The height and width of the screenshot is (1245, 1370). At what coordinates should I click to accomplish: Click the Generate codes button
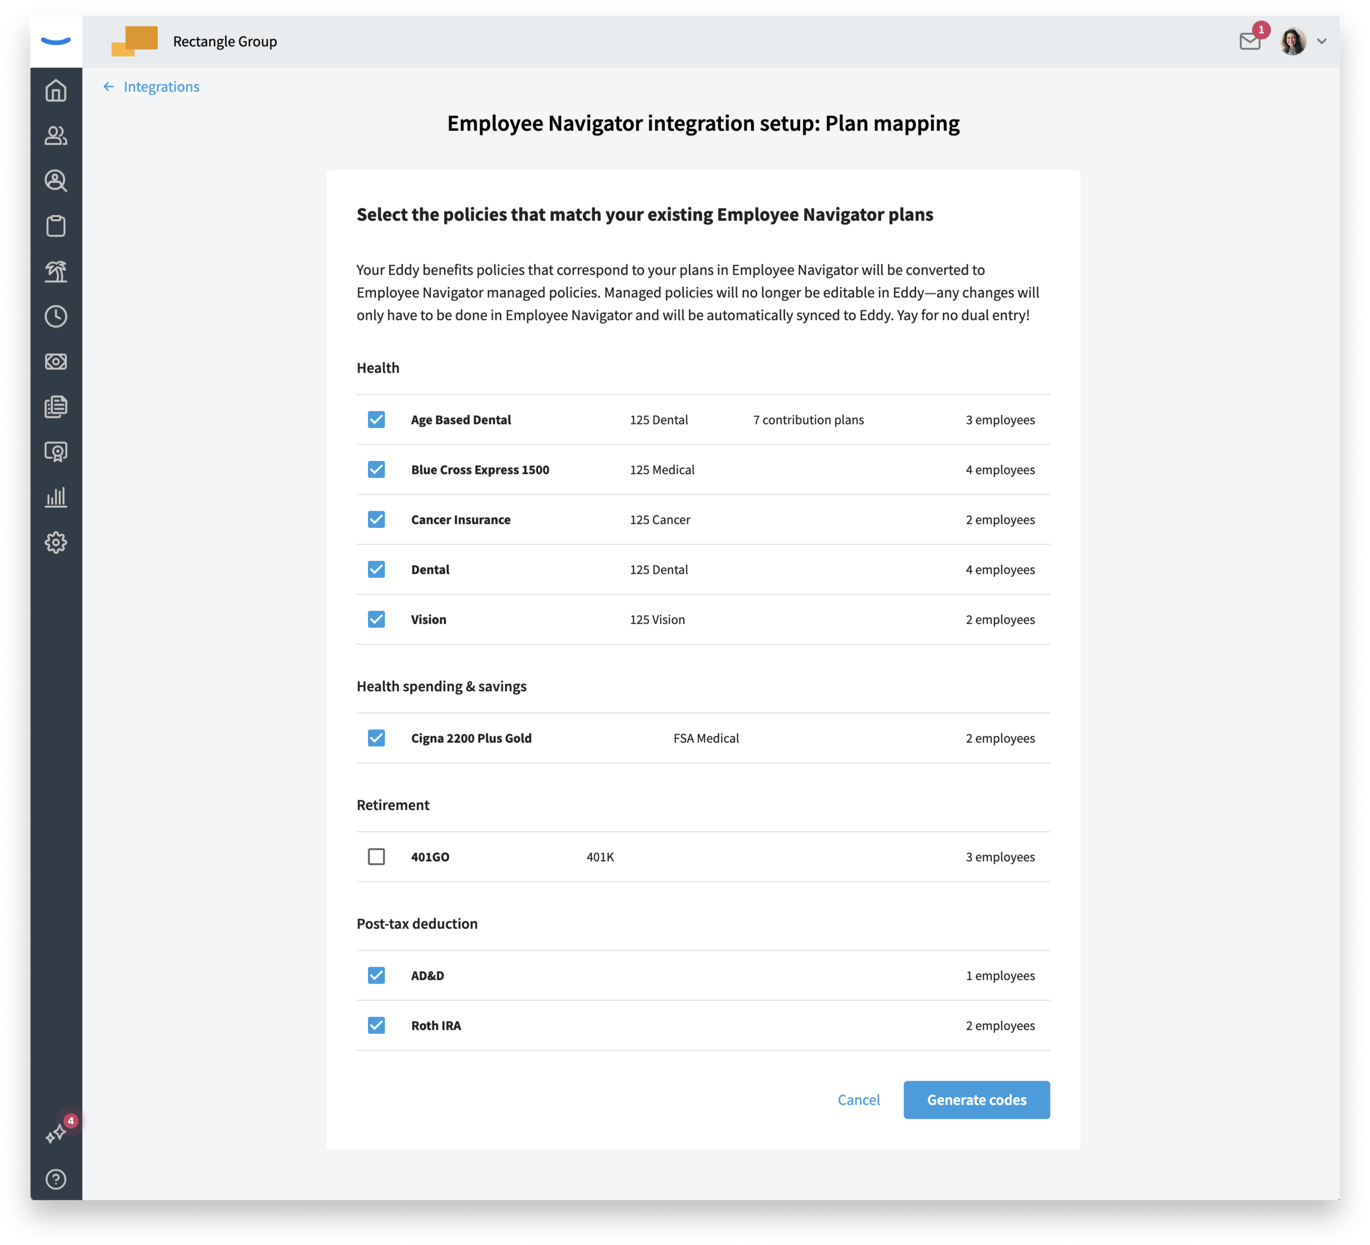[x=976, y=1099]
